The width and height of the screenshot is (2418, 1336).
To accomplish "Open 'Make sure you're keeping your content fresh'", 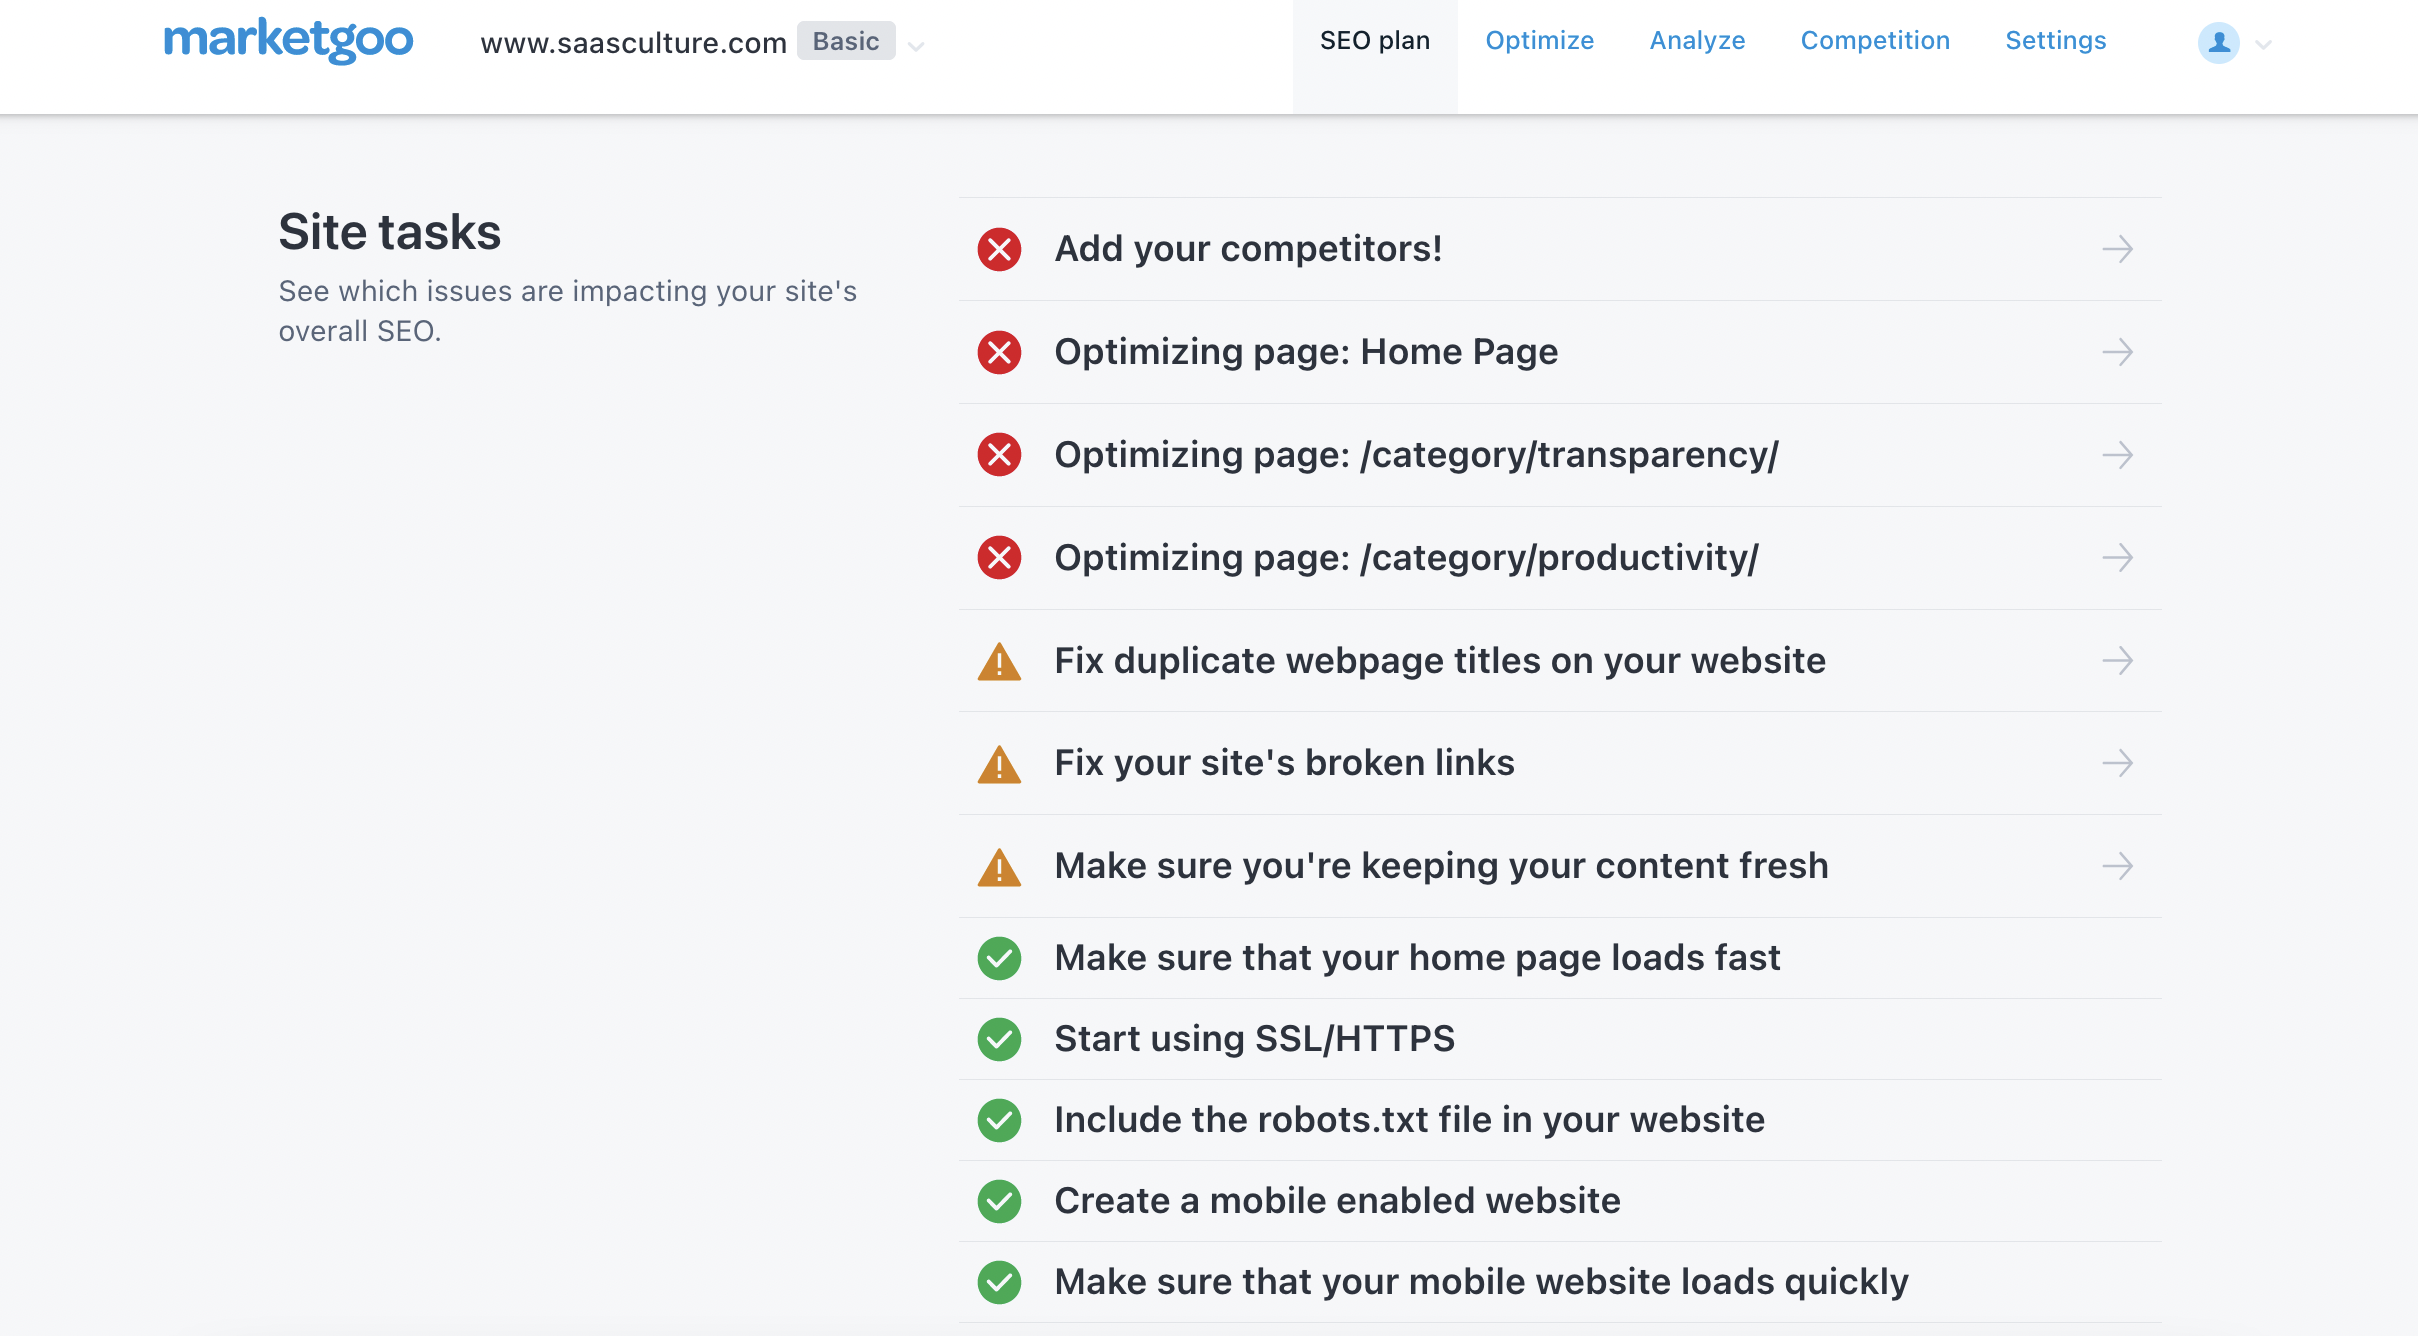I will pyautogui.click(x=1560, y=866).
